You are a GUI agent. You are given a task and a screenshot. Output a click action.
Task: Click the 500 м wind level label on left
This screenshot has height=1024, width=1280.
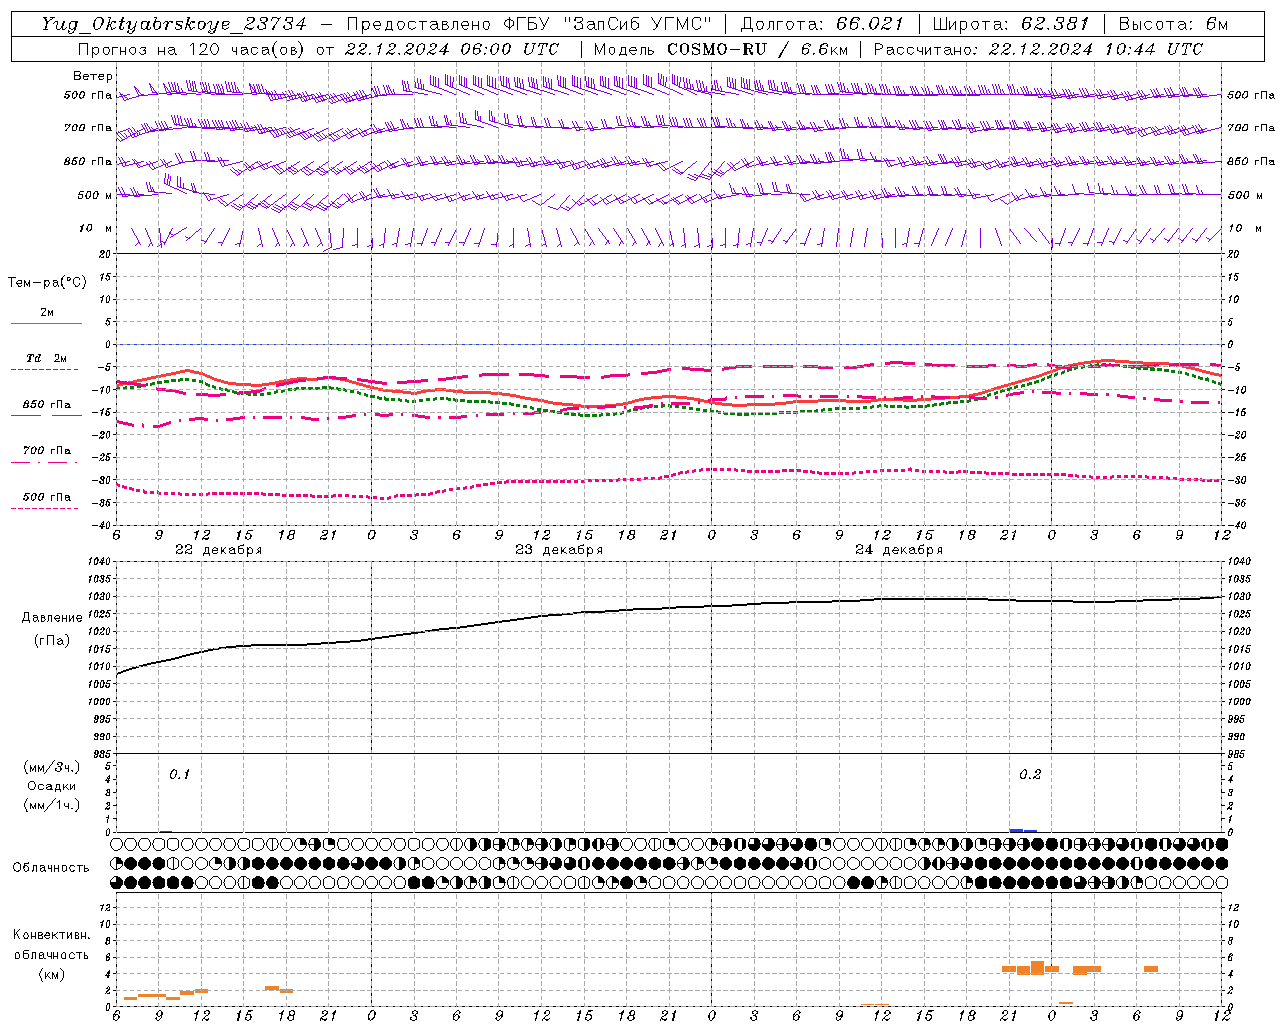pyautogui.click(x=95, y=195)
